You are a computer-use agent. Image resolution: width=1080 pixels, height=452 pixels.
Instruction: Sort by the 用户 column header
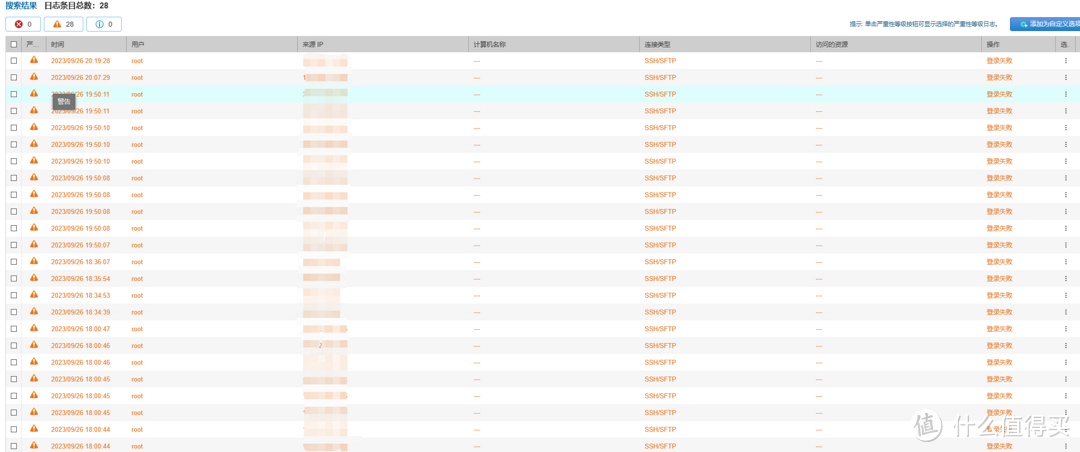pos(212,44)
